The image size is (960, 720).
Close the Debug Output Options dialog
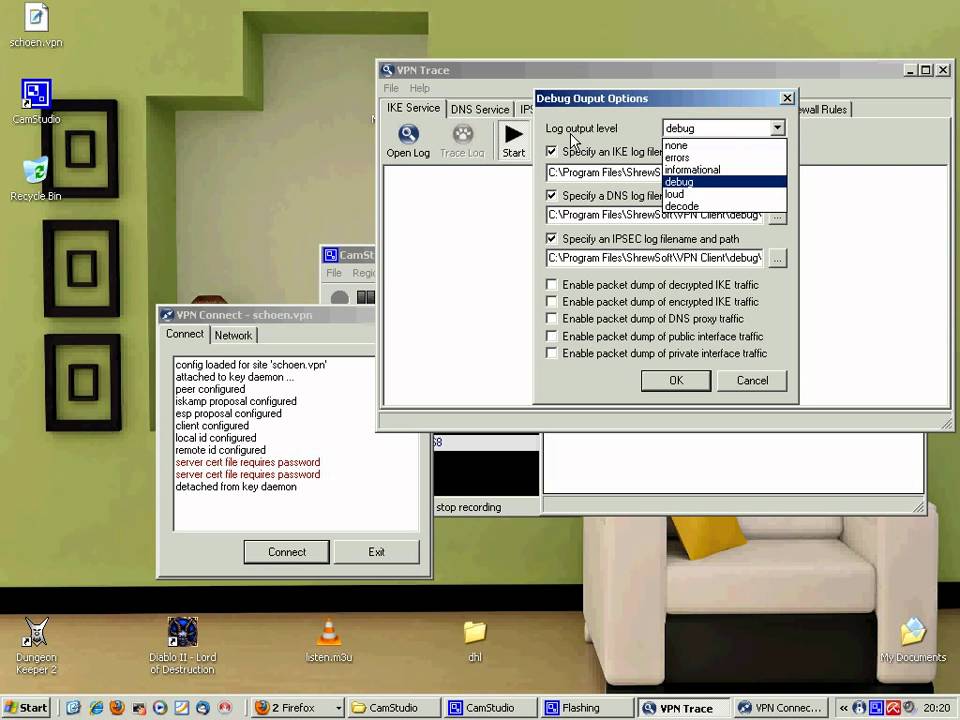[x=787, y=98]
